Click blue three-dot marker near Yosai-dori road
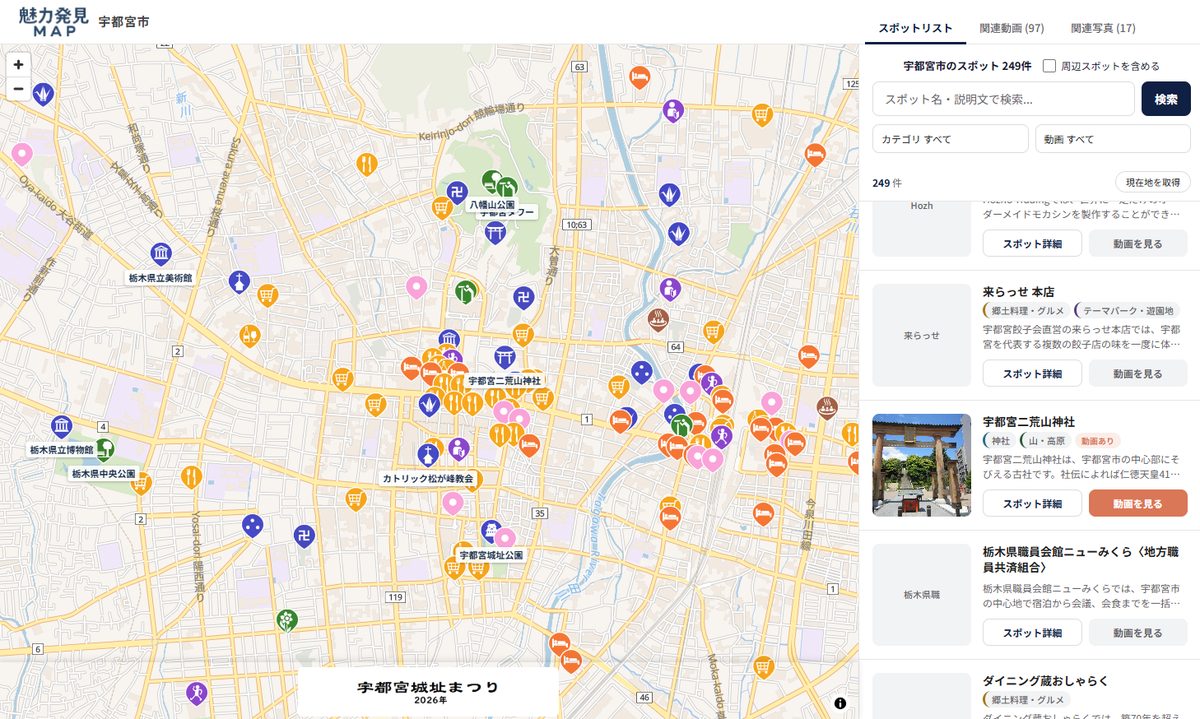The image size is (1200, 719). tap(253, 525)
